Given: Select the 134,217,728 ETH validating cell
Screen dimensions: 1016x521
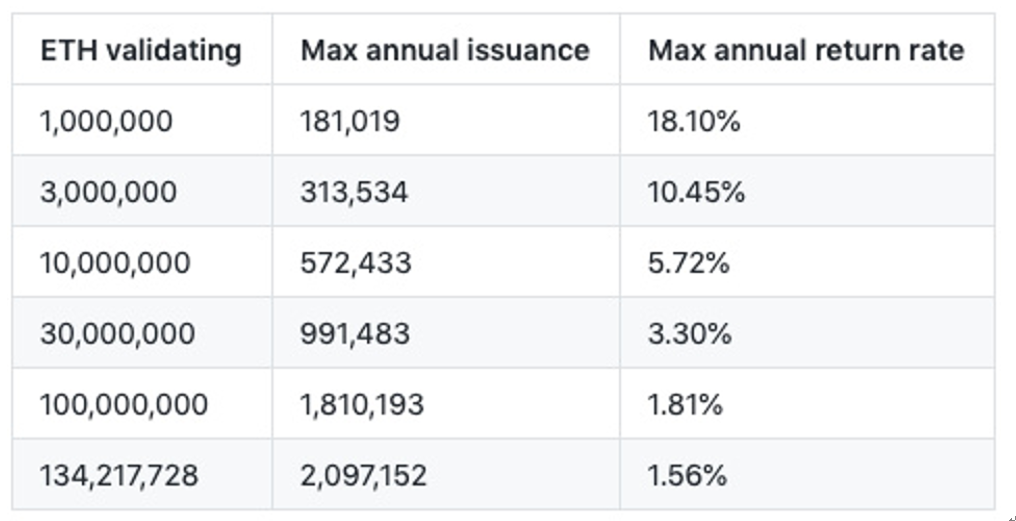Looking at the screenshot, I should (x=119, y=475).
